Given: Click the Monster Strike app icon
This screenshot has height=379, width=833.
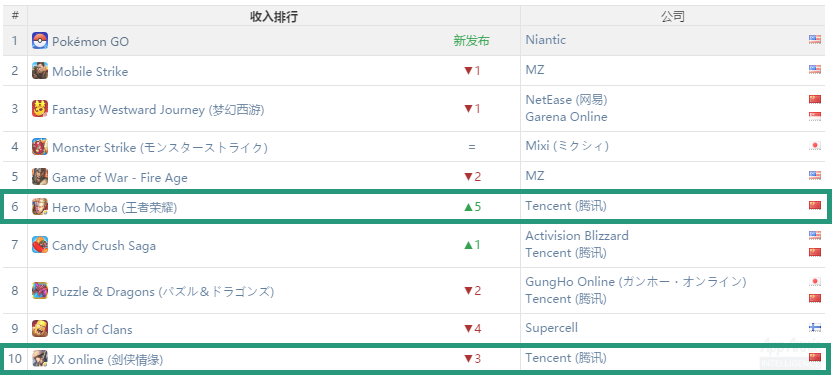Looking at the screenshot, I should [40, 147].
